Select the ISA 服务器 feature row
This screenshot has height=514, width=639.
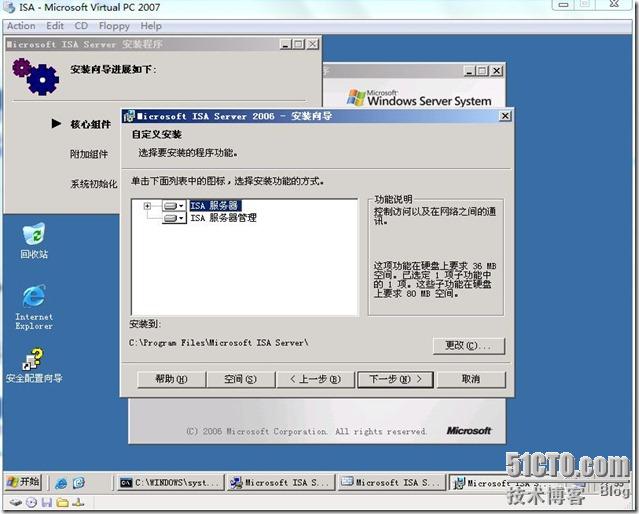tap(215, 206)
